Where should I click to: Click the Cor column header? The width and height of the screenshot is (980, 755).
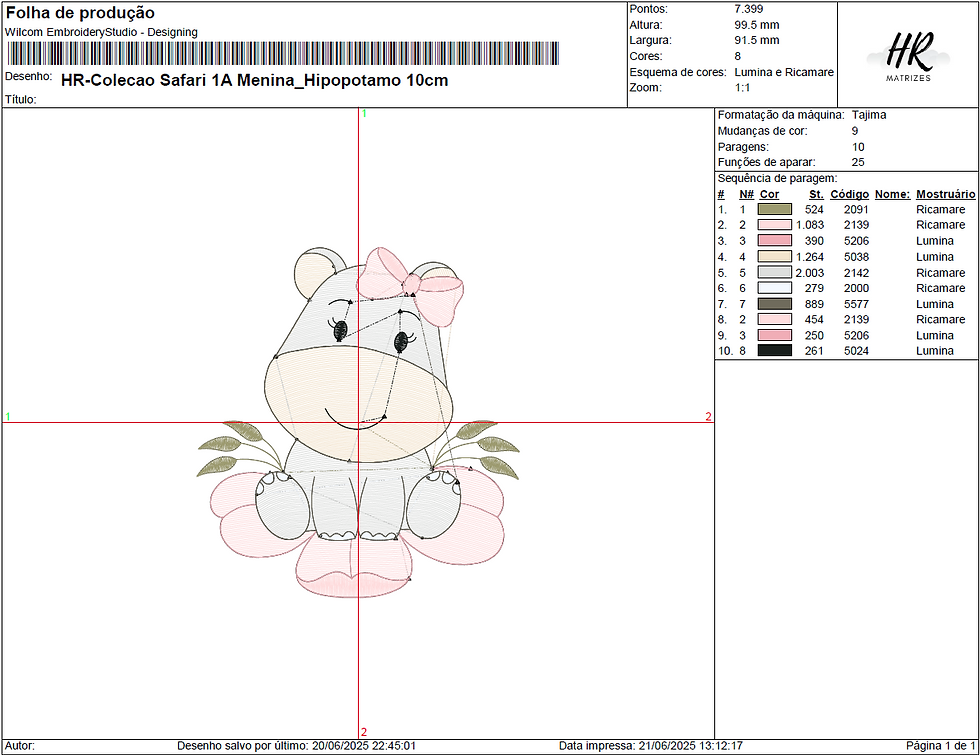coord(769,194)
